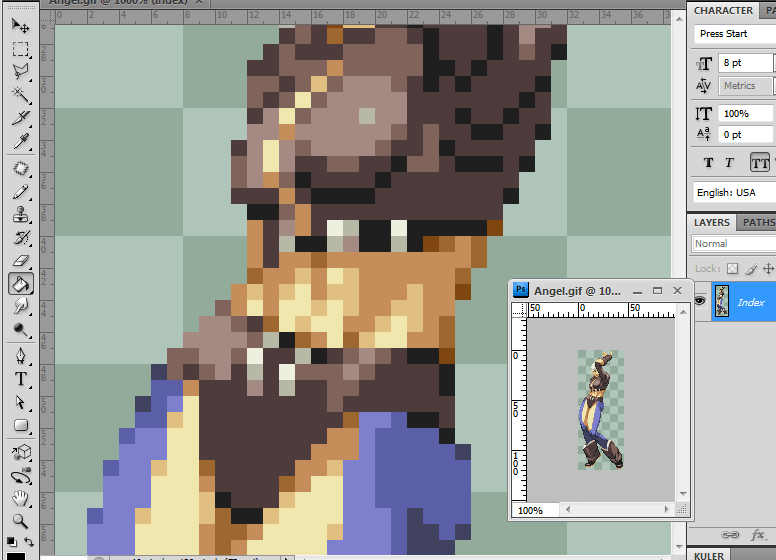Click the 100% vertical scale field

(x=745, y=113)
